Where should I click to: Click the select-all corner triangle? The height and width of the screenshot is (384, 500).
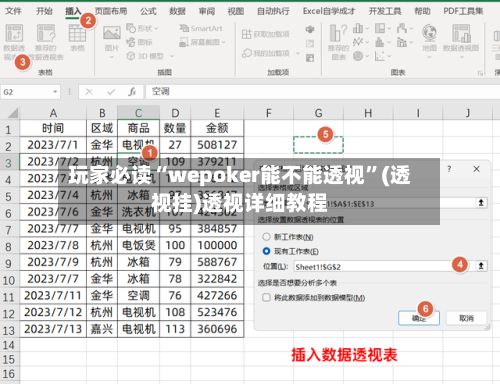click(x=13, y=113)
